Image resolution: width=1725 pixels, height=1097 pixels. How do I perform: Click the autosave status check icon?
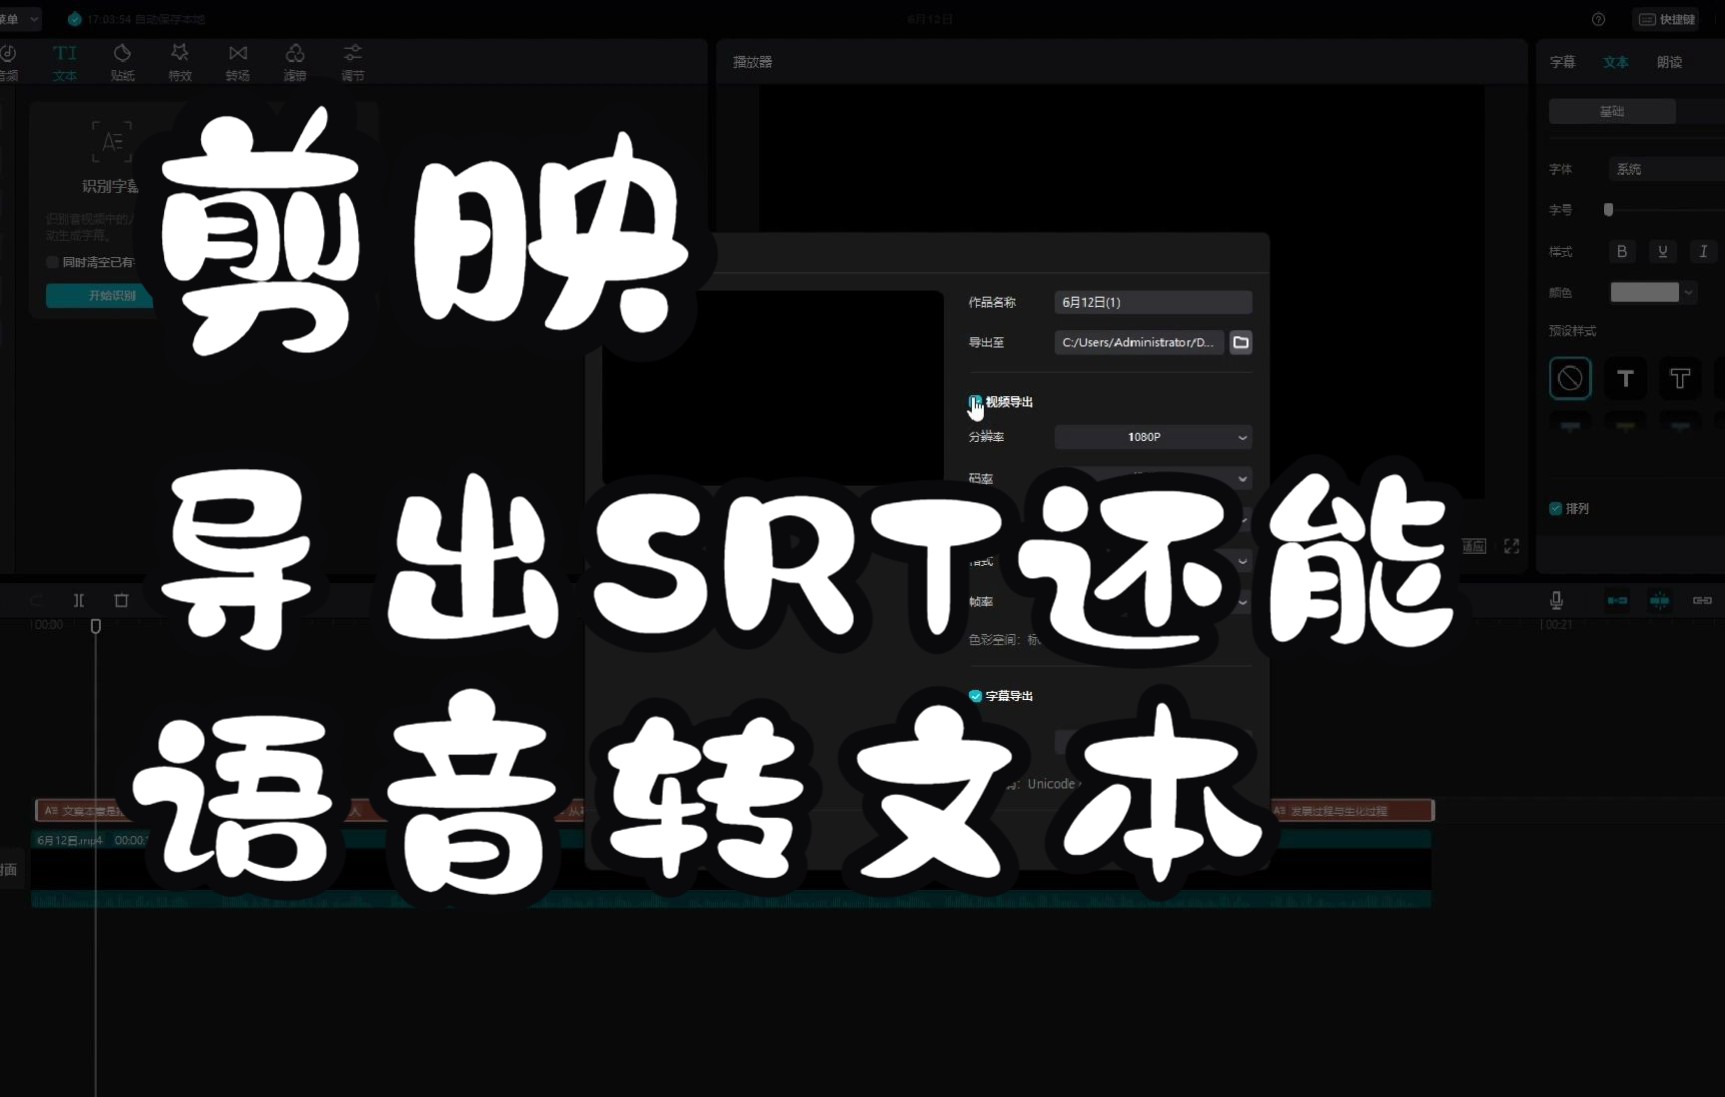tap(74, 19)
